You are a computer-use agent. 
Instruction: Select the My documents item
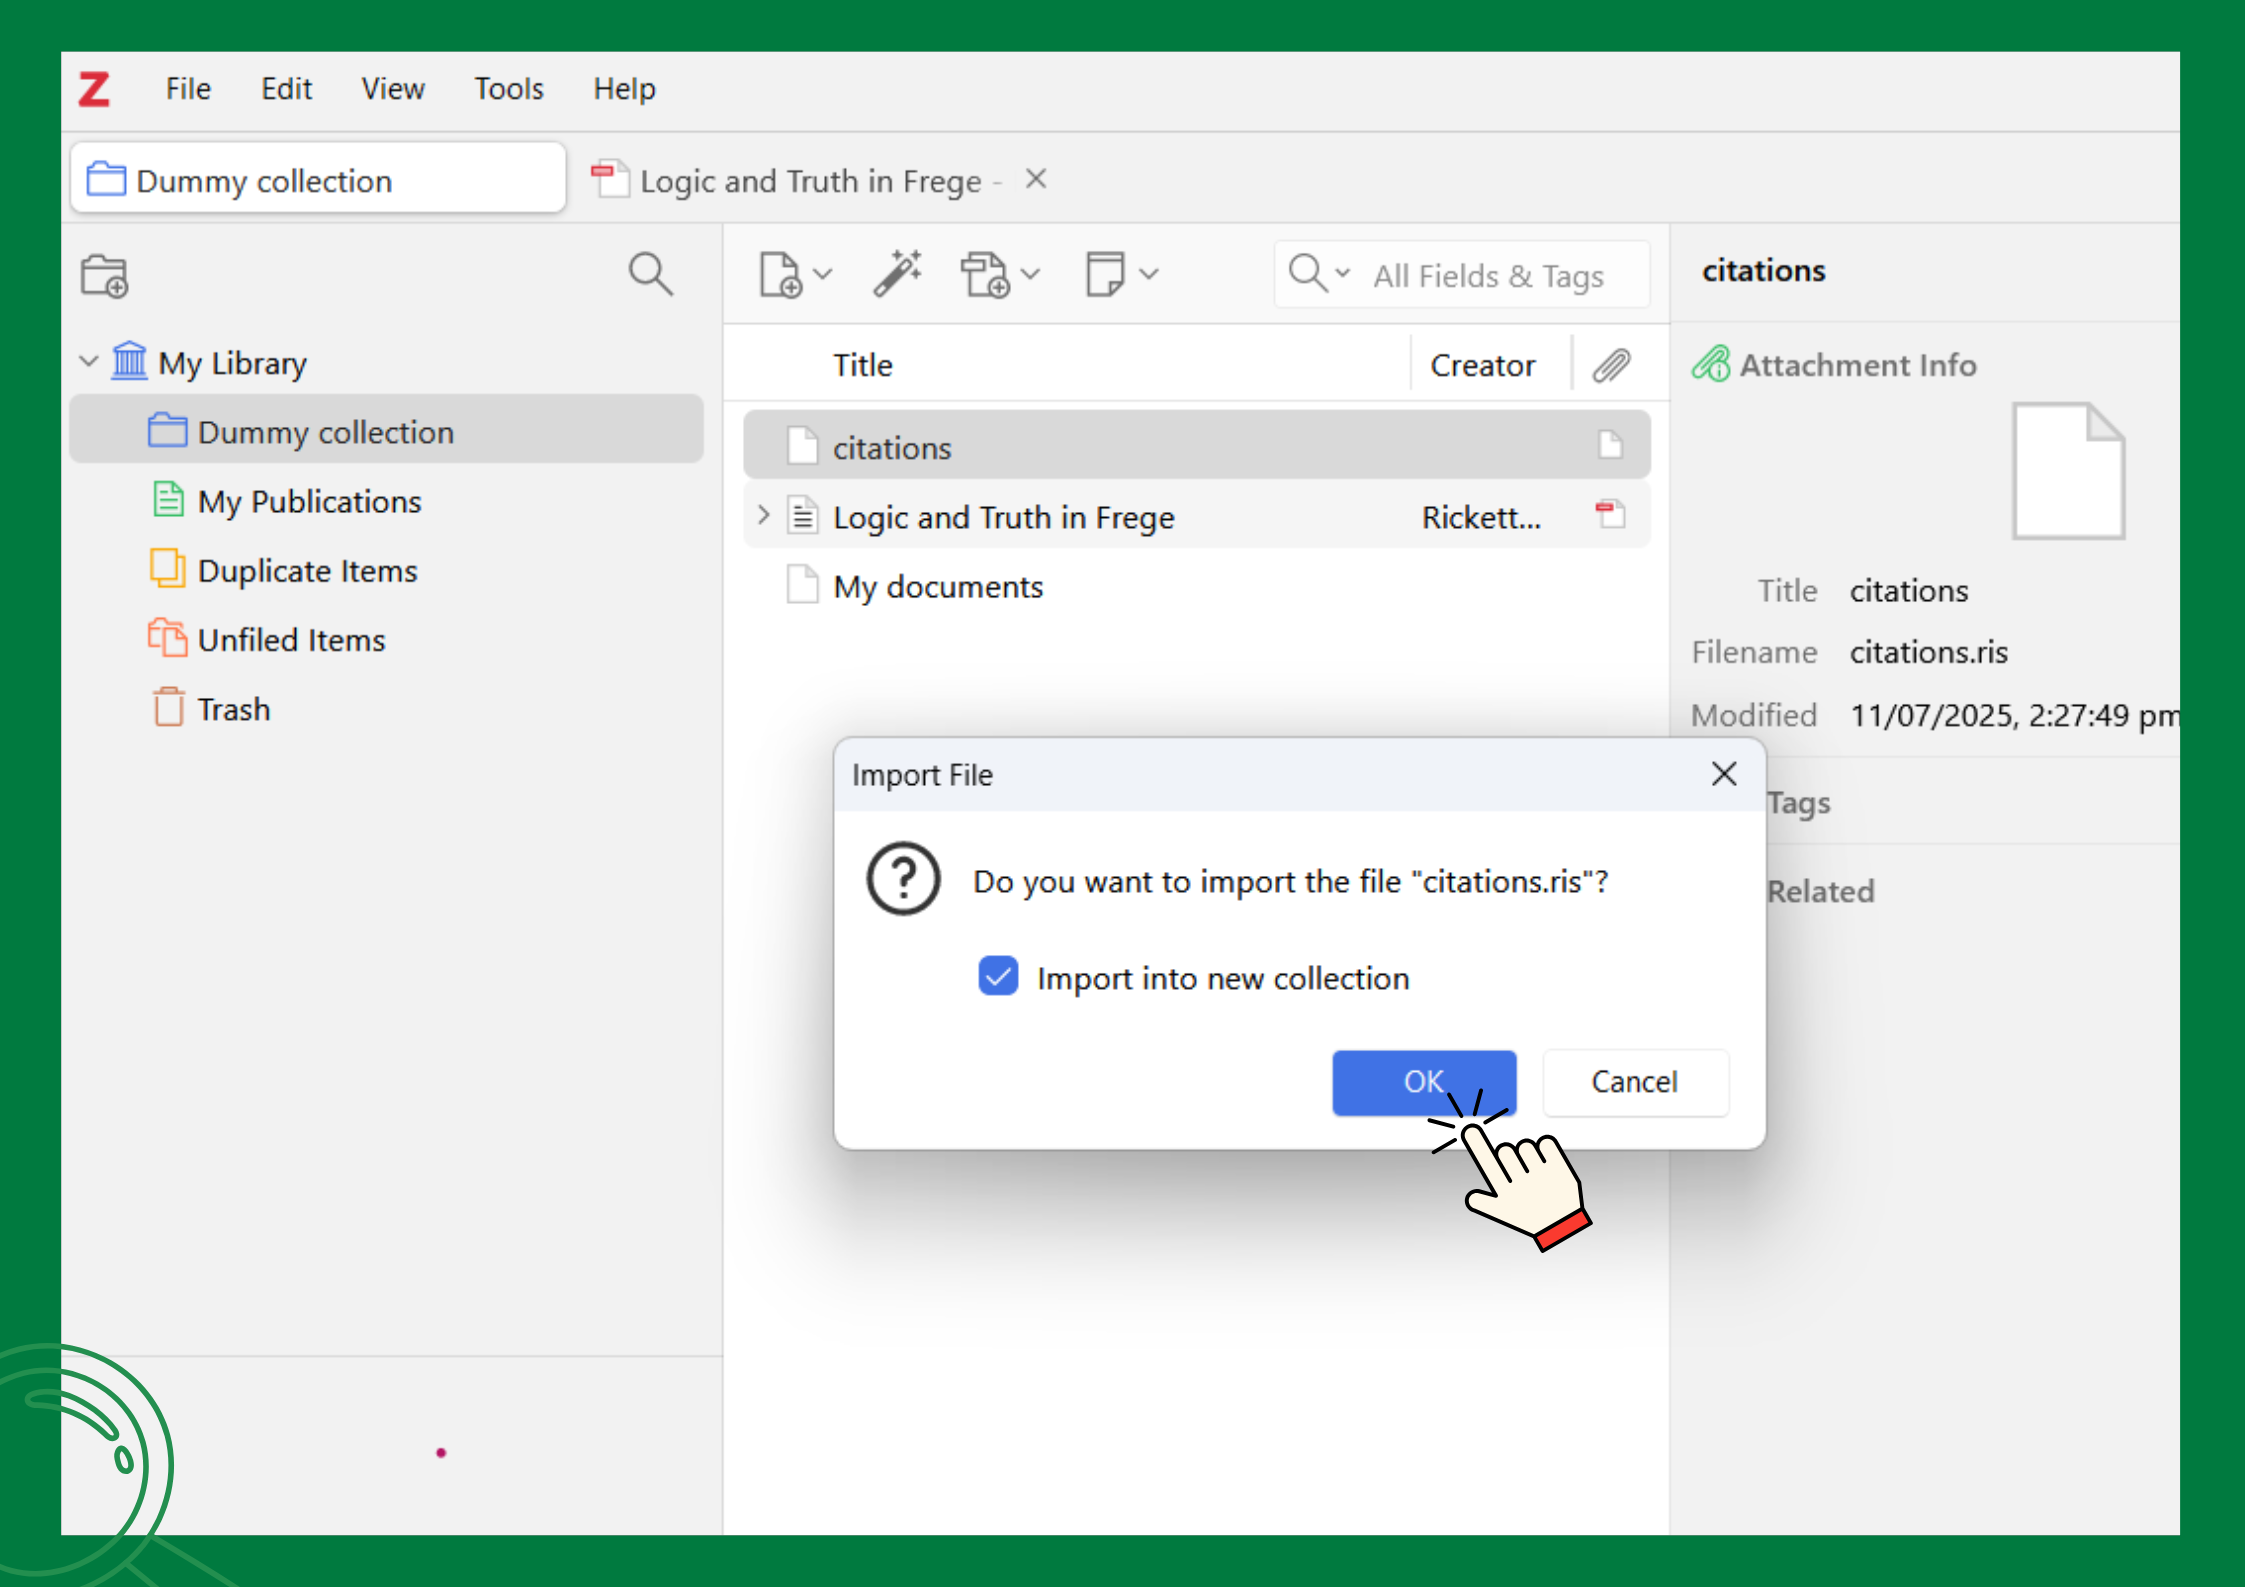(x=1196, y=585)
